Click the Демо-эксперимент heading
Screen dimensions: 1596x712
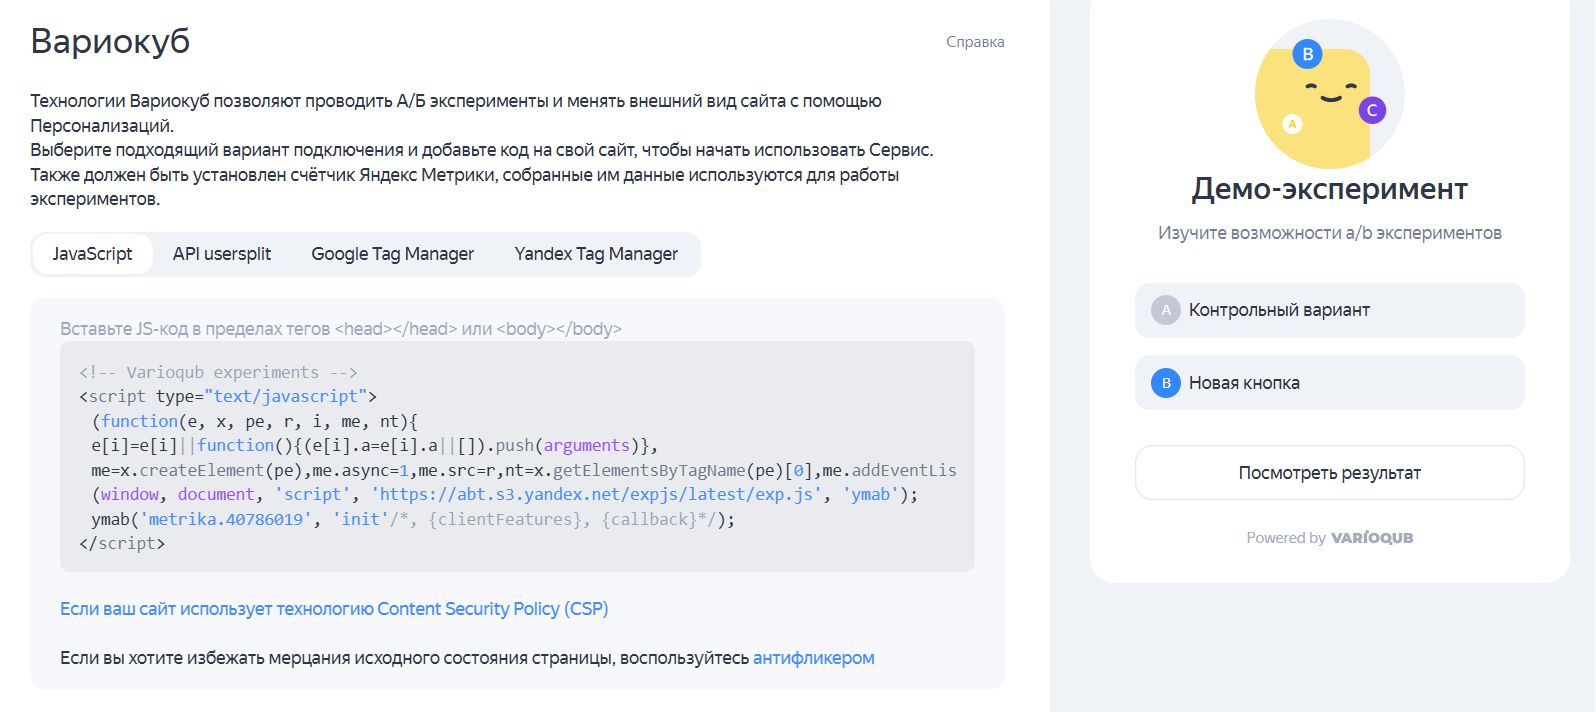click(1329, 189)
